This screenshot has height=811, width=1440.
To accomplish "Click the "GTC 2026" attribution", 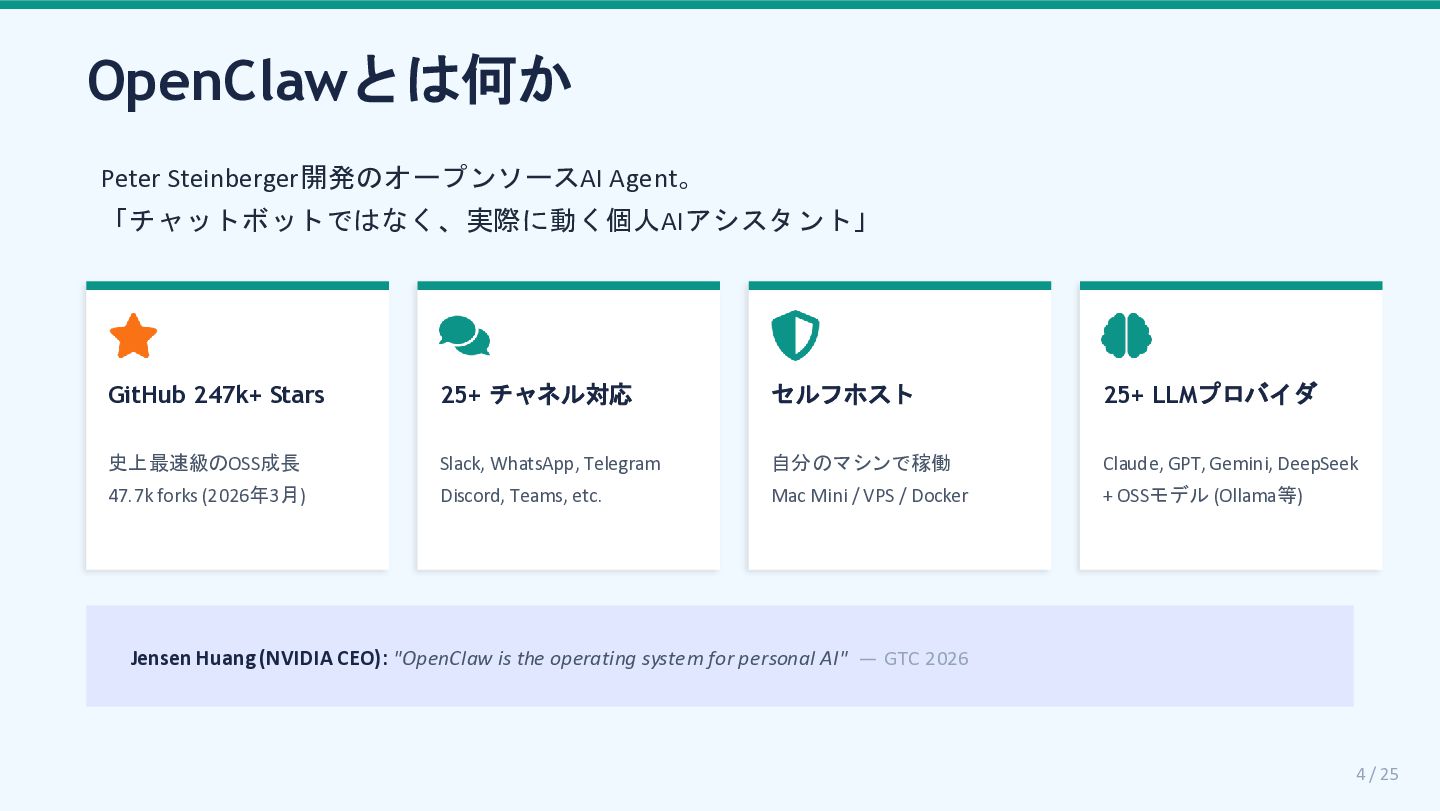I will click(x=925, y=659).
